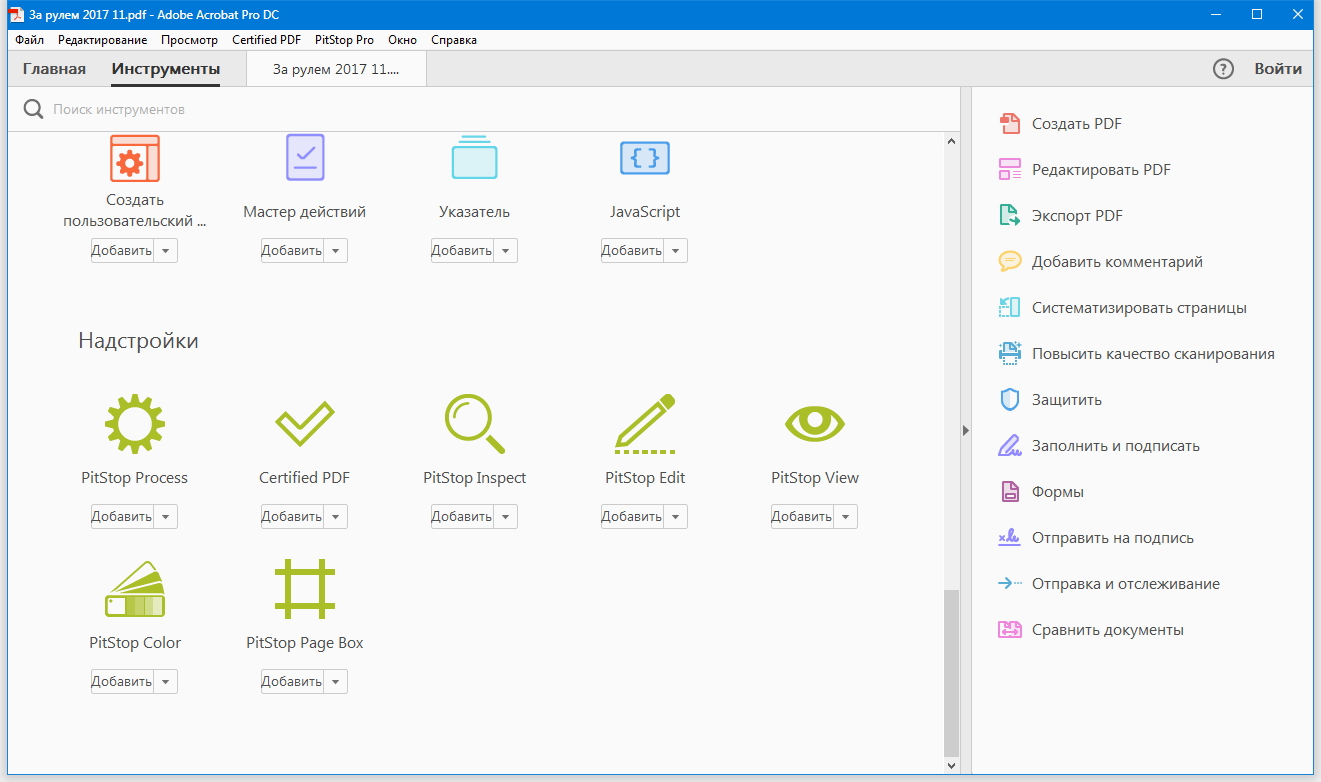Expand dropdown arrow under PitStop Inspect

505,517
